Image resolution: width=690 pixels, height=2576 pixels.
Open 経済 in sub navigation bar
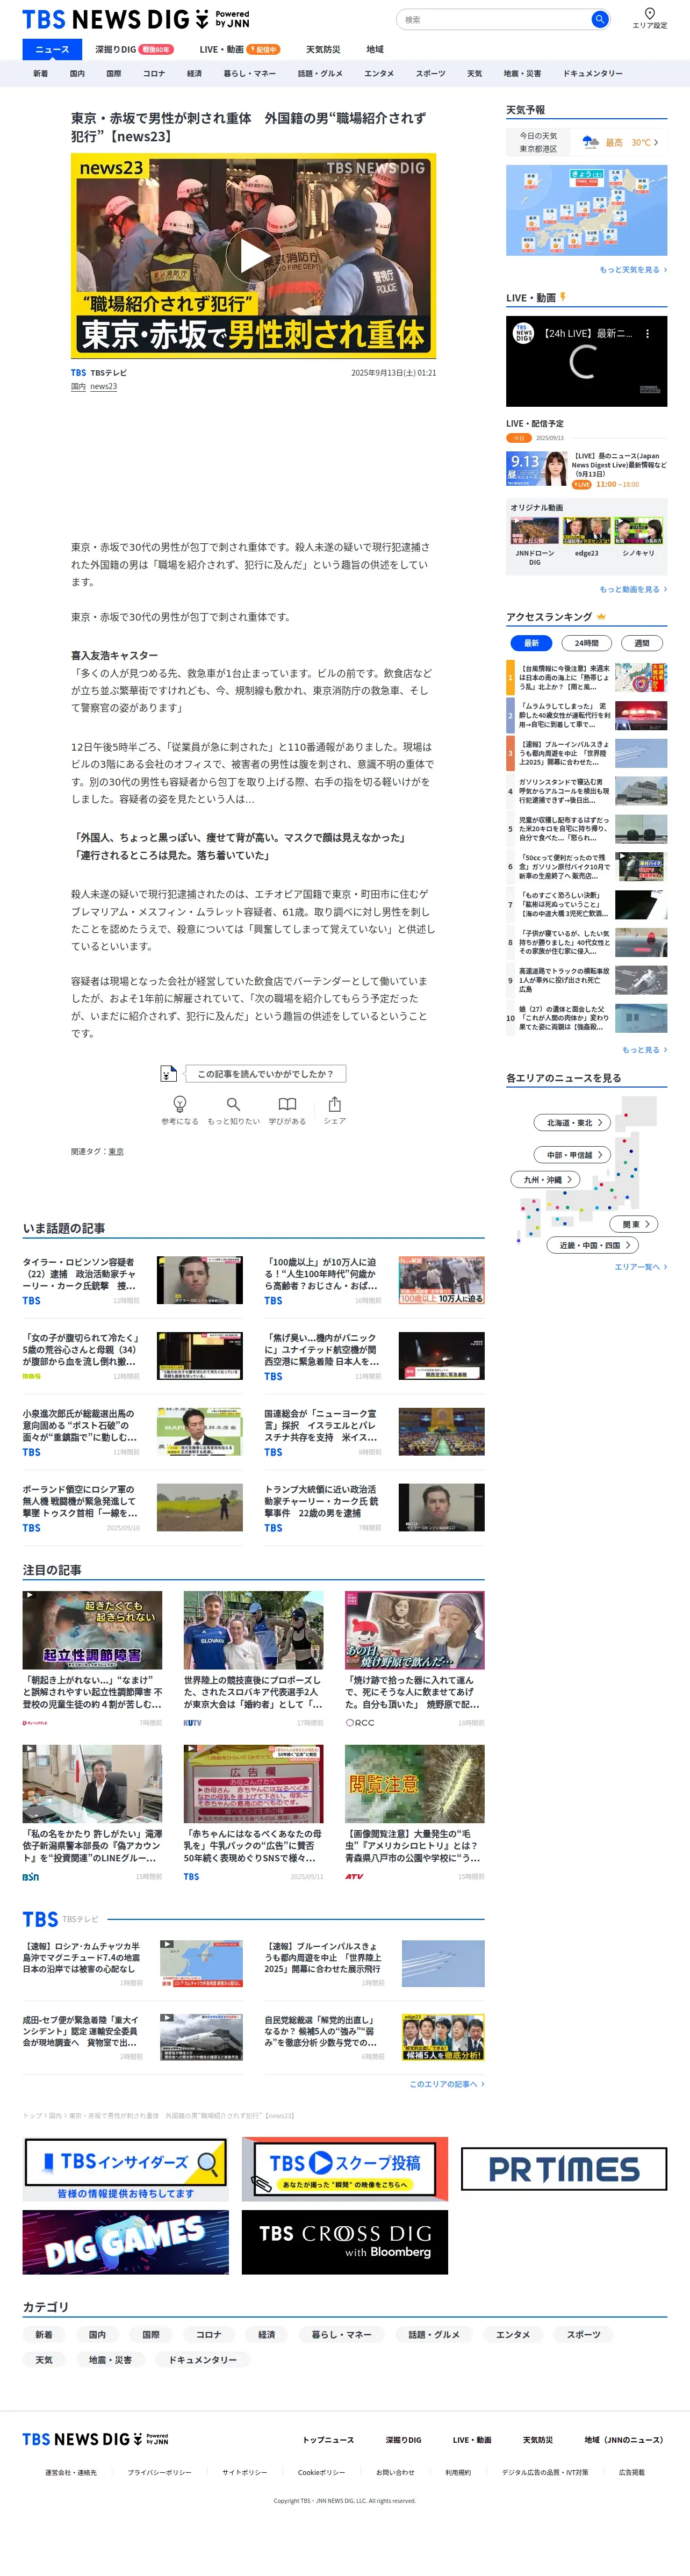(x=194, y=73)
